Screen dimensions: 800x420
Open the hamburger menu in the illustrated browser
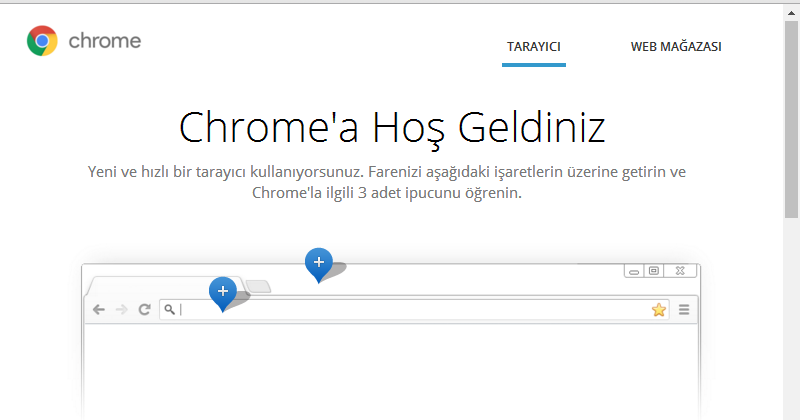[685, 310]
